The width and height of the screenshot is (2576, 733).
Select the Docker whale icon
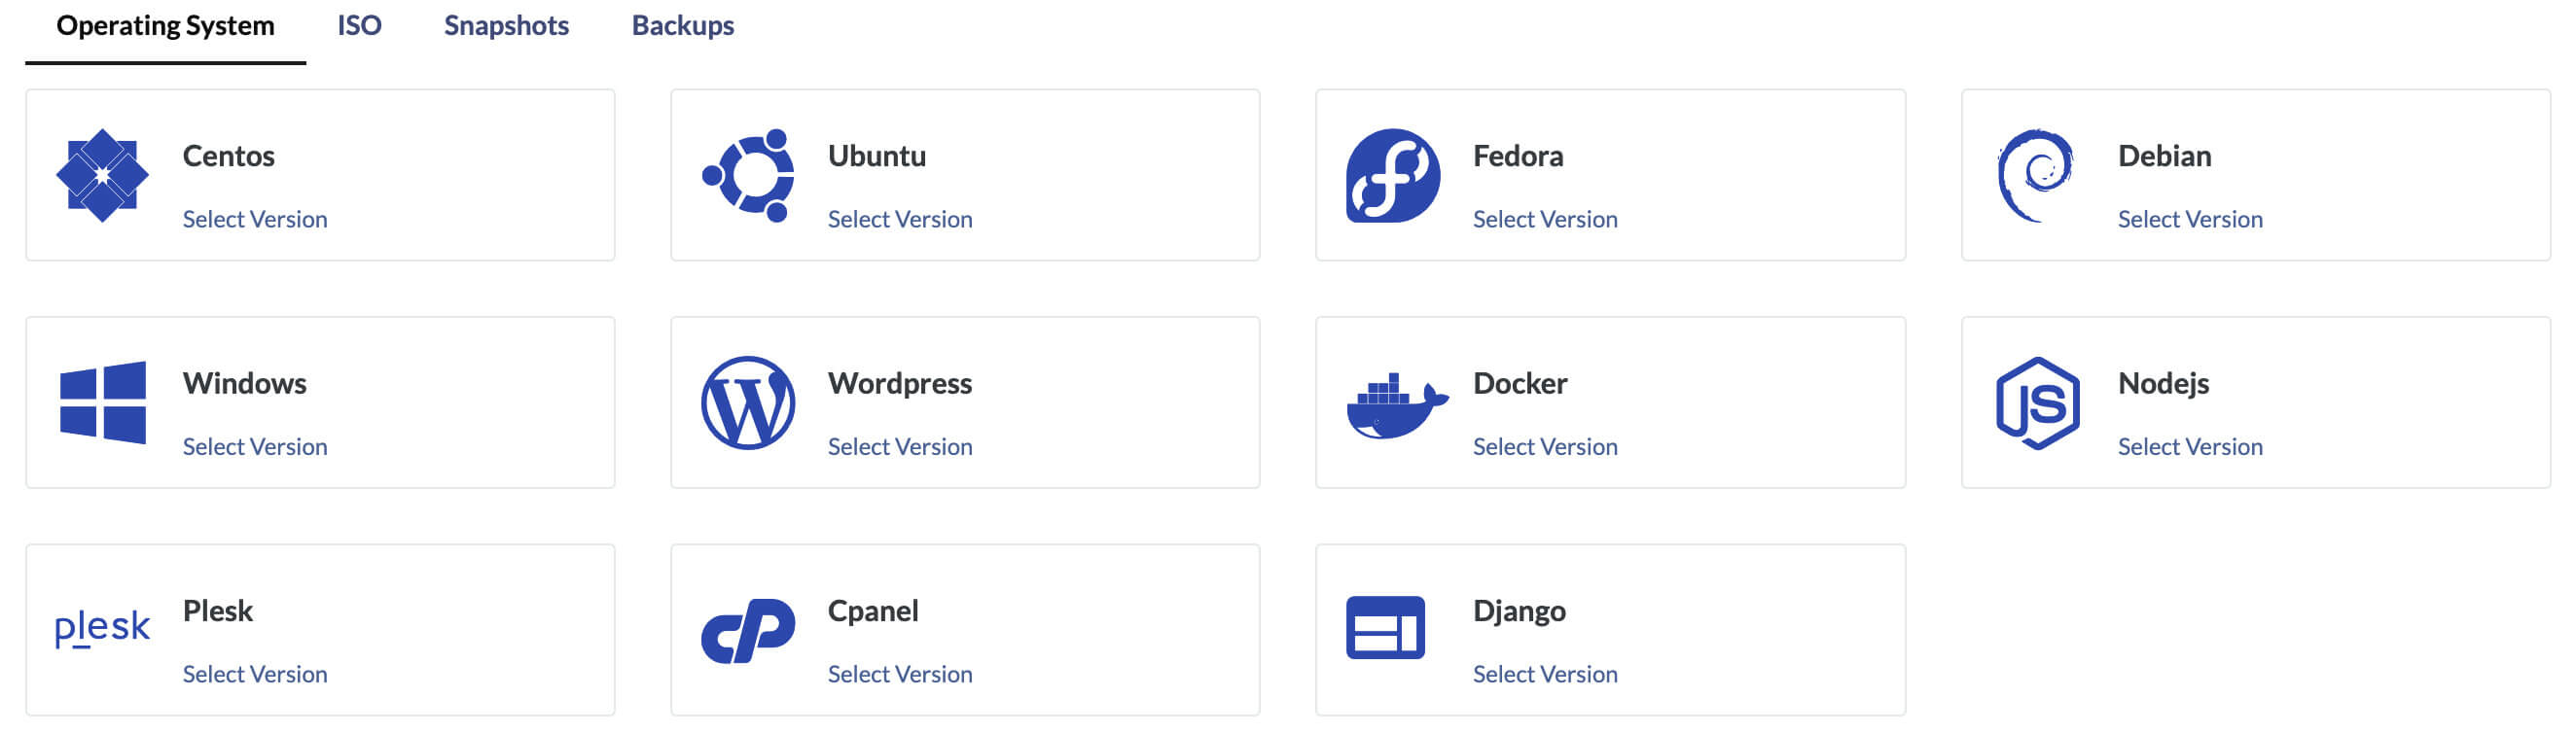pos(1395,404)
